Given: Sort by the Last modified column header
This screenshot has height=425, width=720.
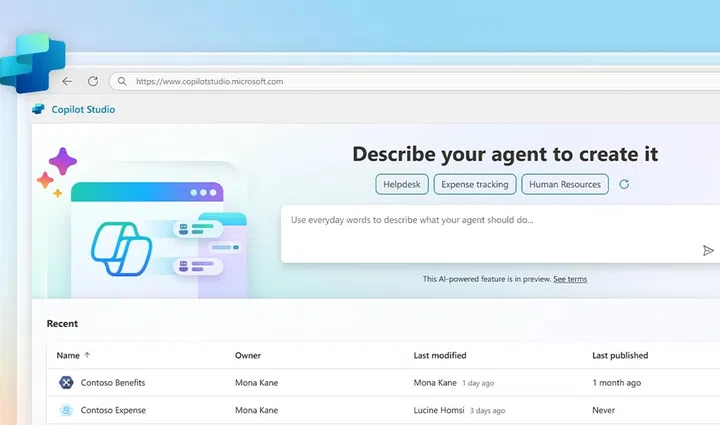Looking at the screenshot, I should [x=440, y=355].
